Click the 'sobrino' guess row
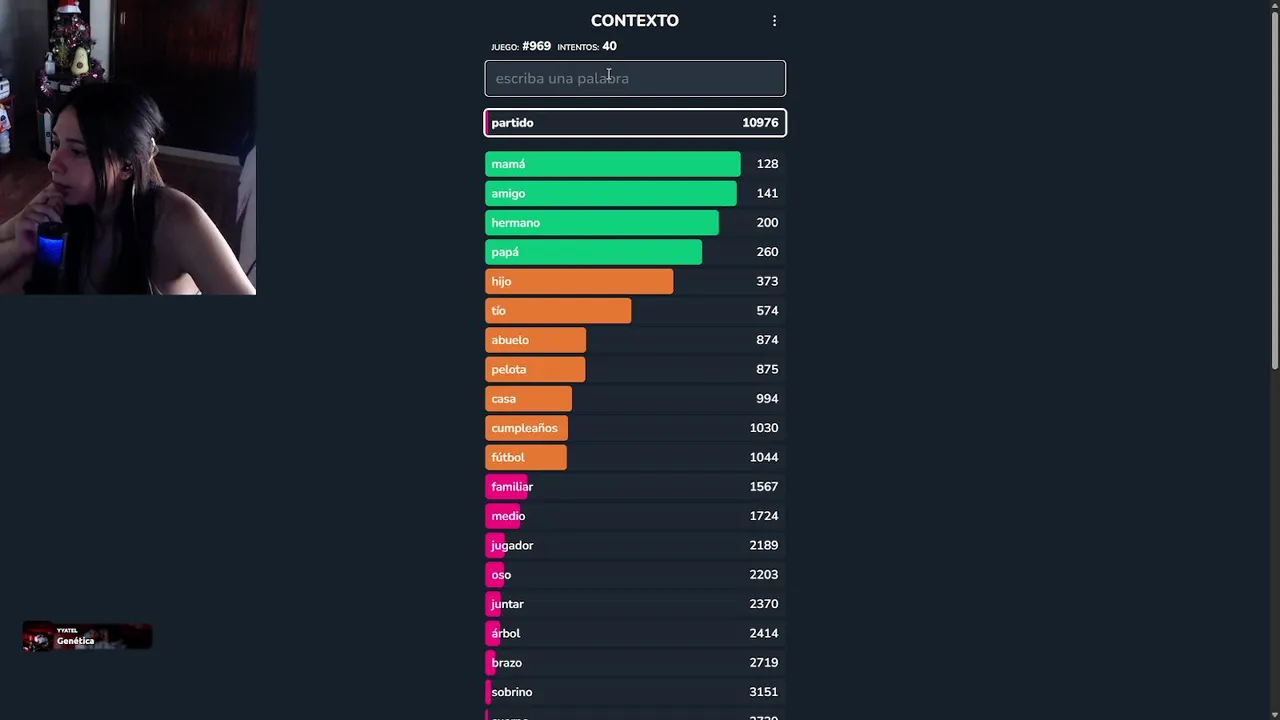 tap(512, 692)
